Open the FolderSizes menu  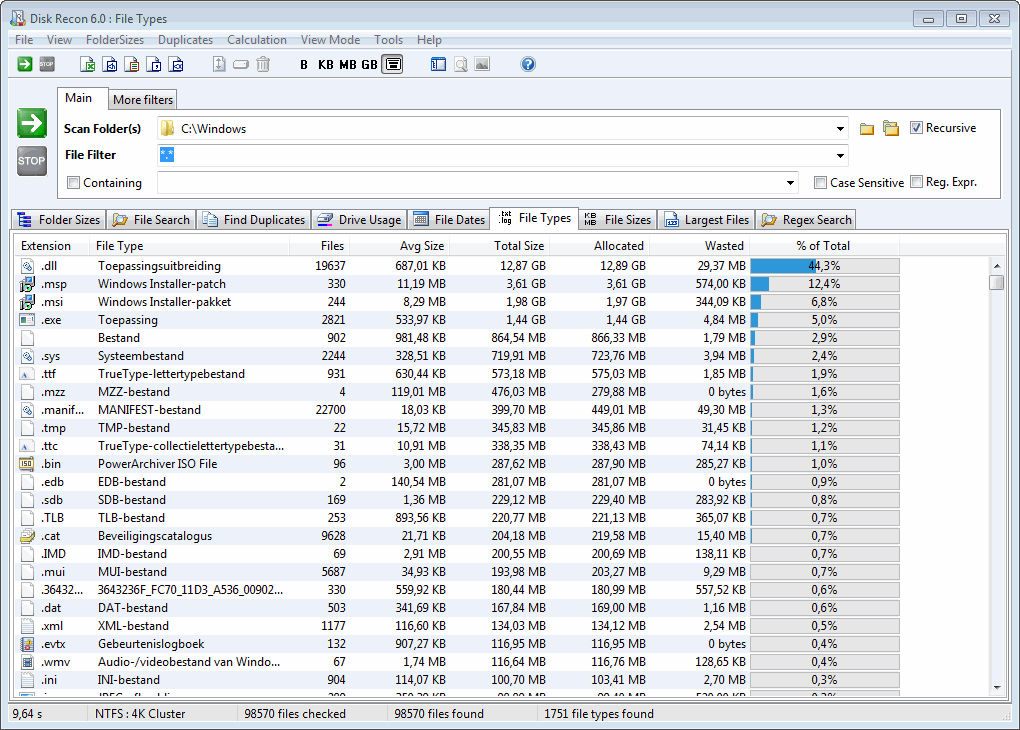tap(115, 40)
